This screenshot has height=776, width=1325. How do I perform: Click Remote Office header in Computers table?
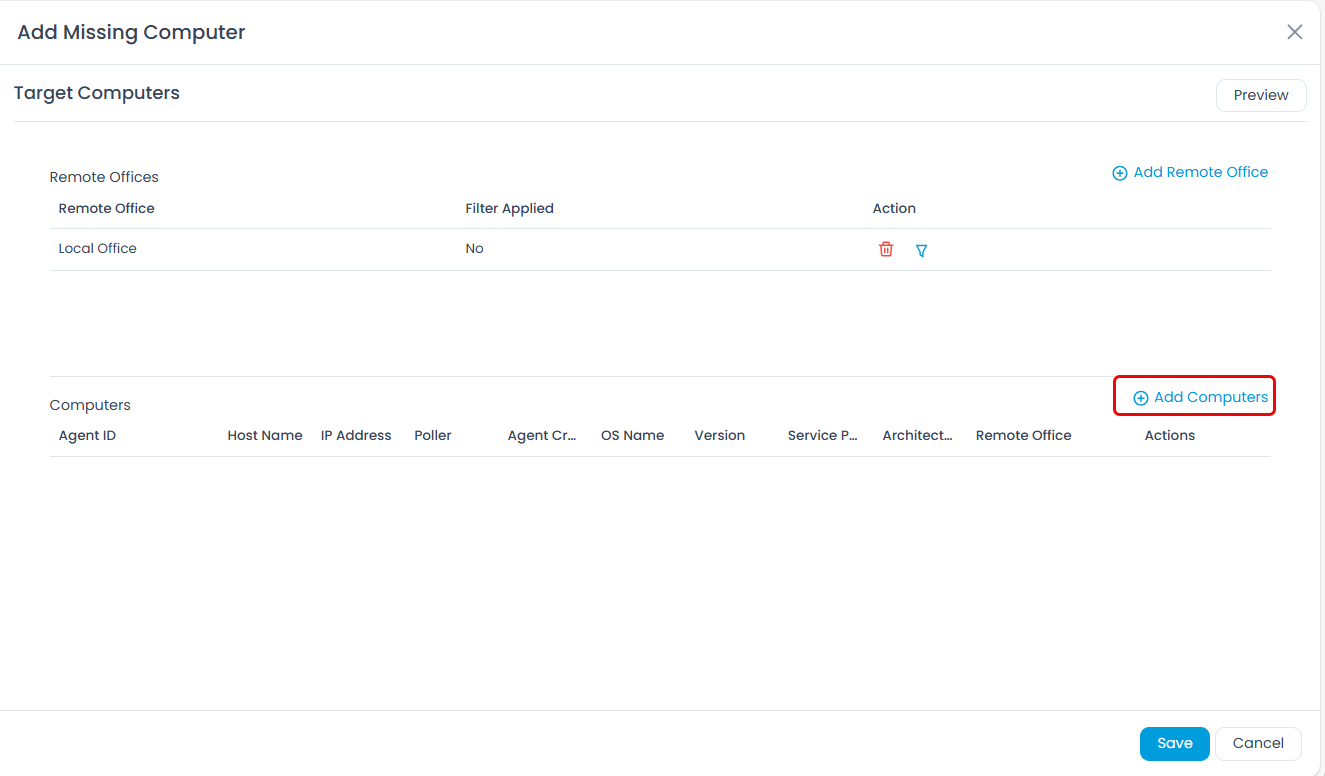[x=1023, y=435]
